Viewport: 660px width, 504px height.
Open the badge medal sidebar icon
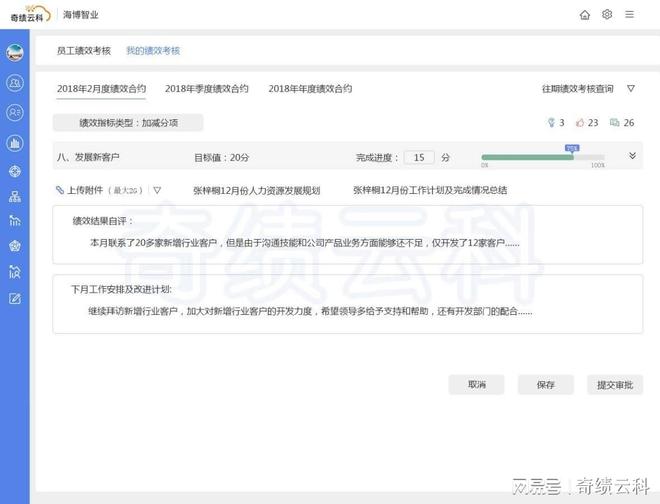pos(15,246)
